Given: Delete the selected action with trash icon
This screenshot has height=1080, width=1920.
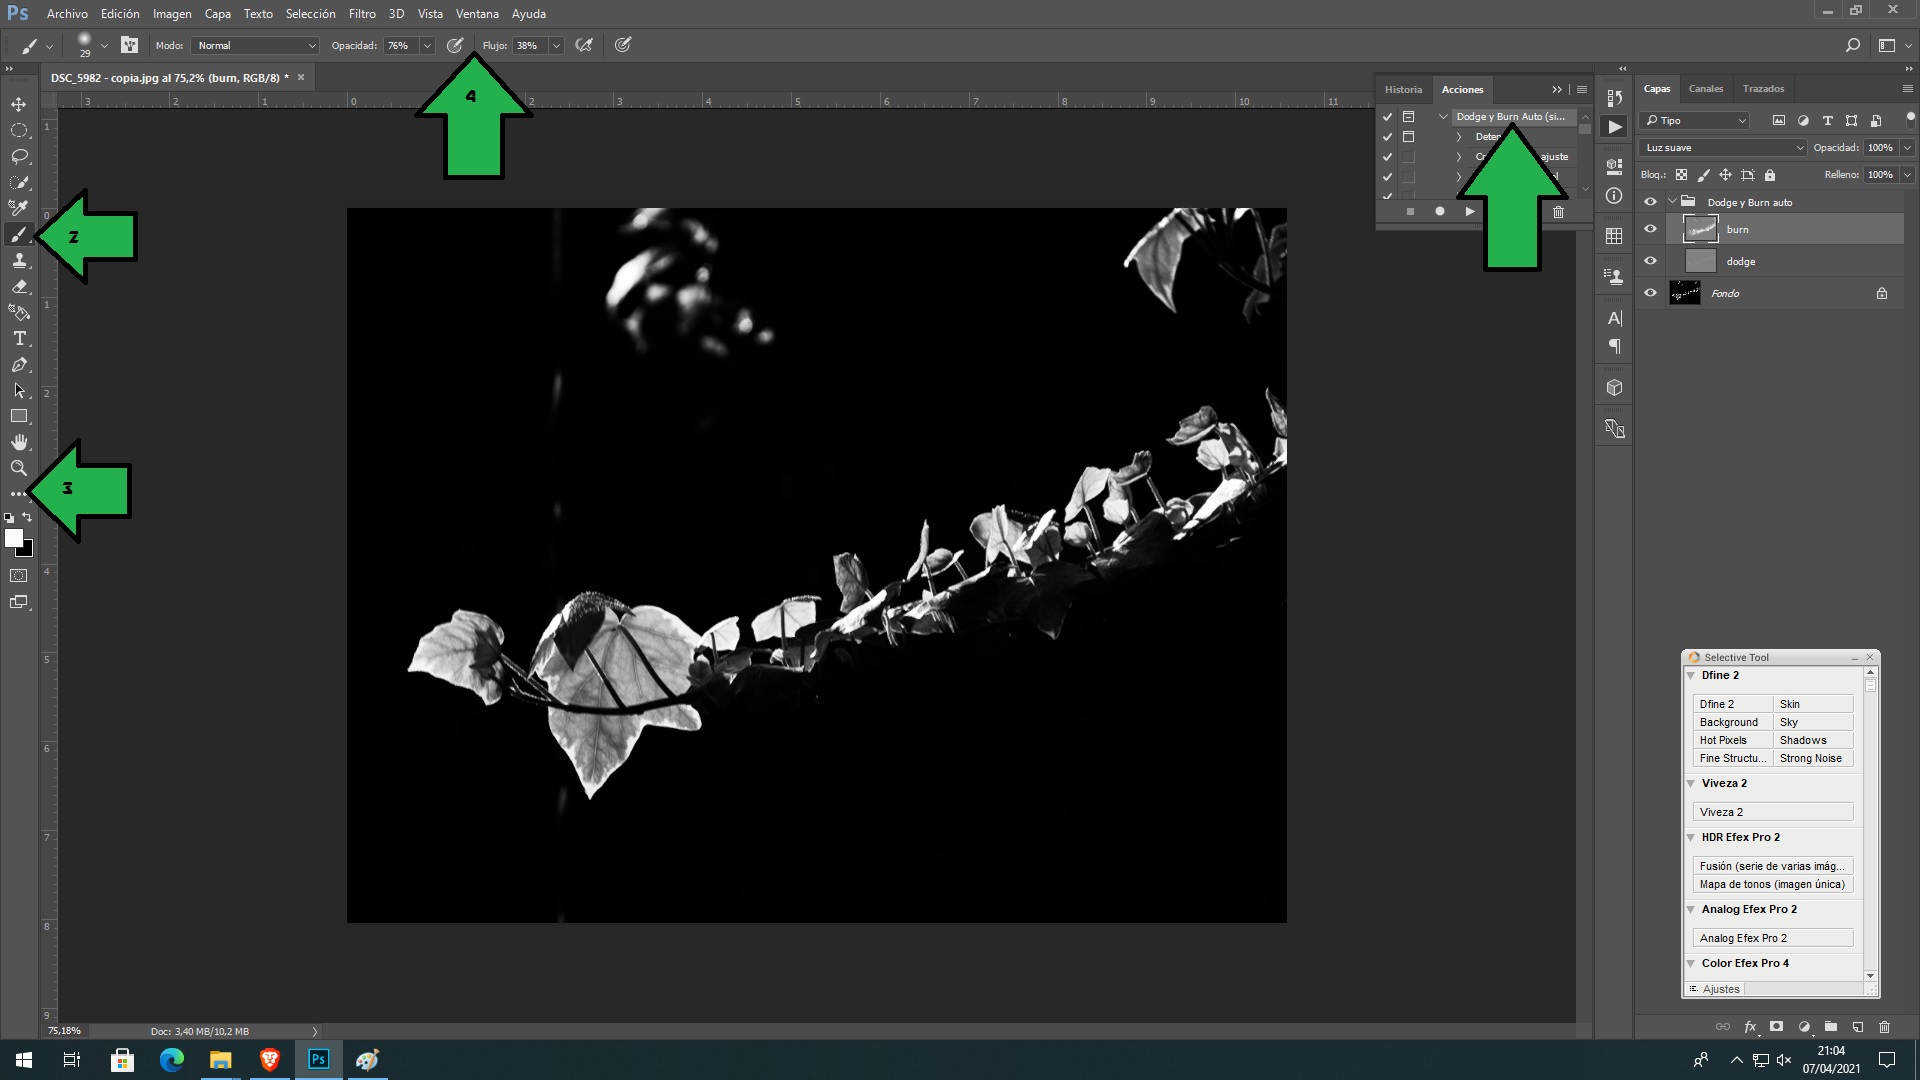Looking at the screenshot, I should (x=1558, y=212).
